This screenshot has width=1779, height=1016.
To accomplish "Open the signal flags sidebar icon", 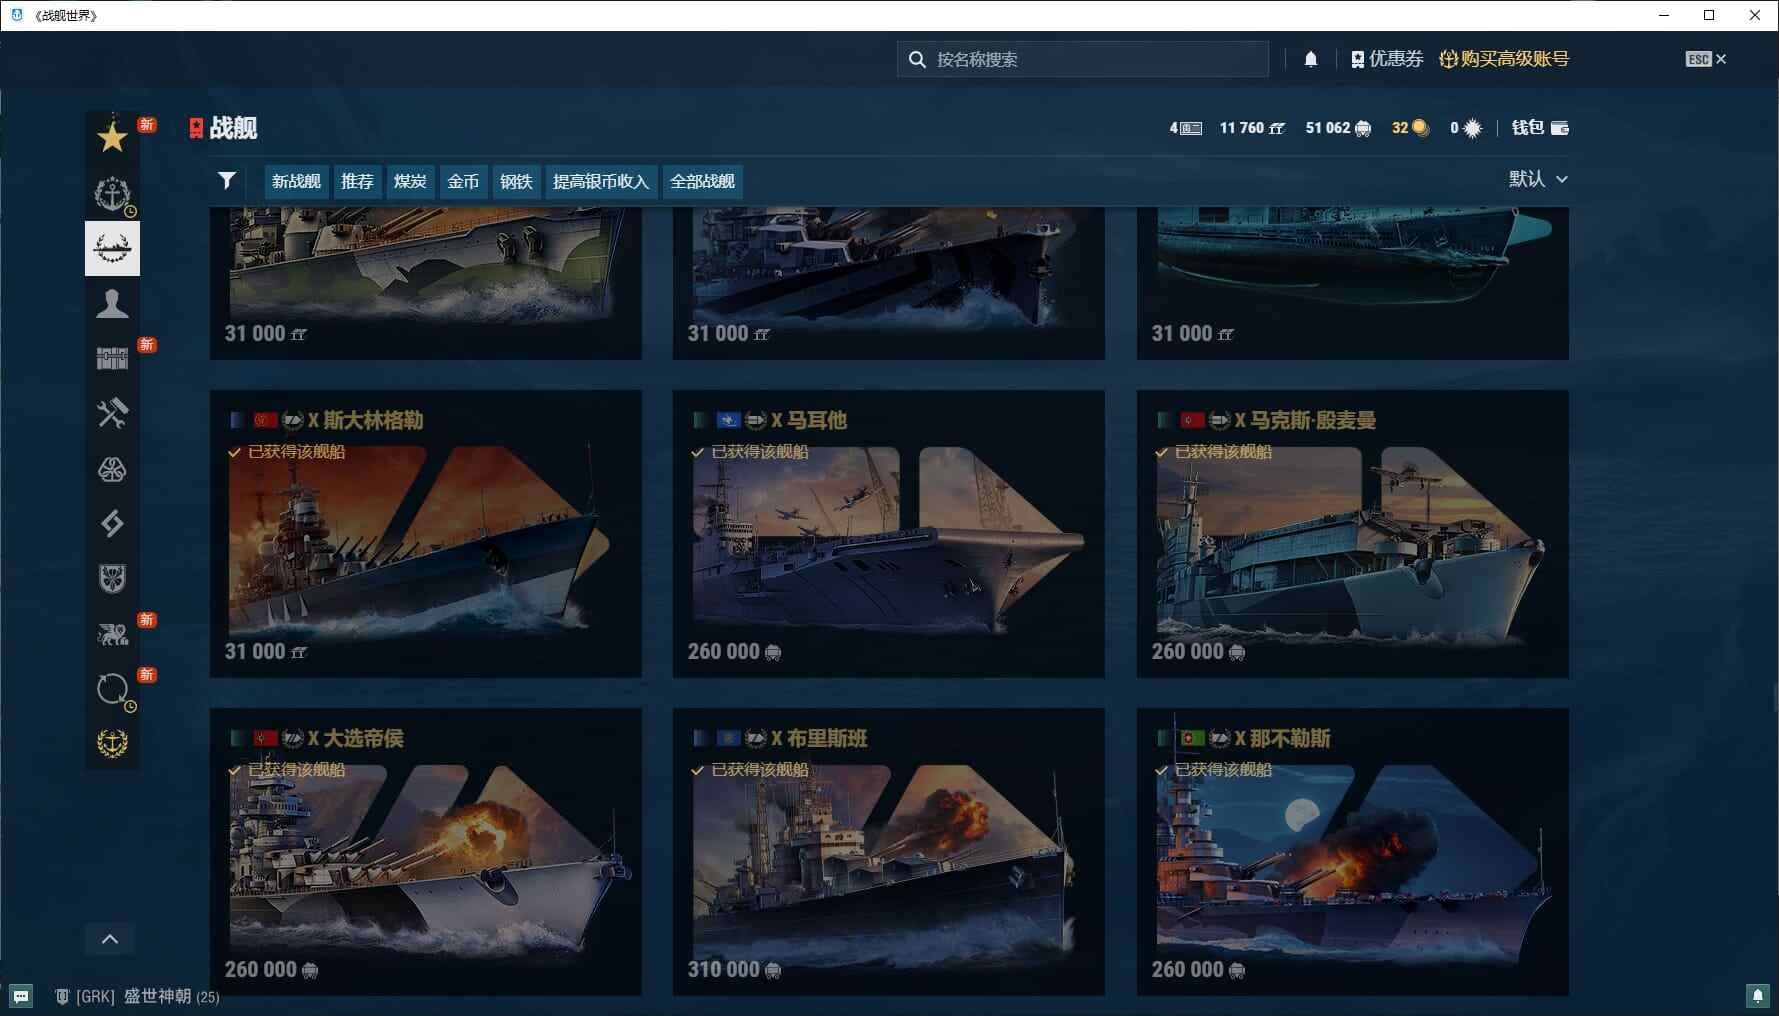I will 112,523.
